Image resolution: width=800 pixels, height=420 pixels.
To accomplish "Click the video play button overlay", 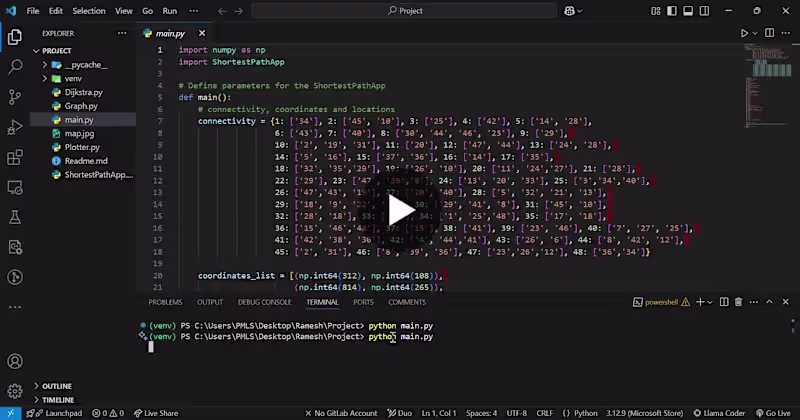I will (401, 210).
